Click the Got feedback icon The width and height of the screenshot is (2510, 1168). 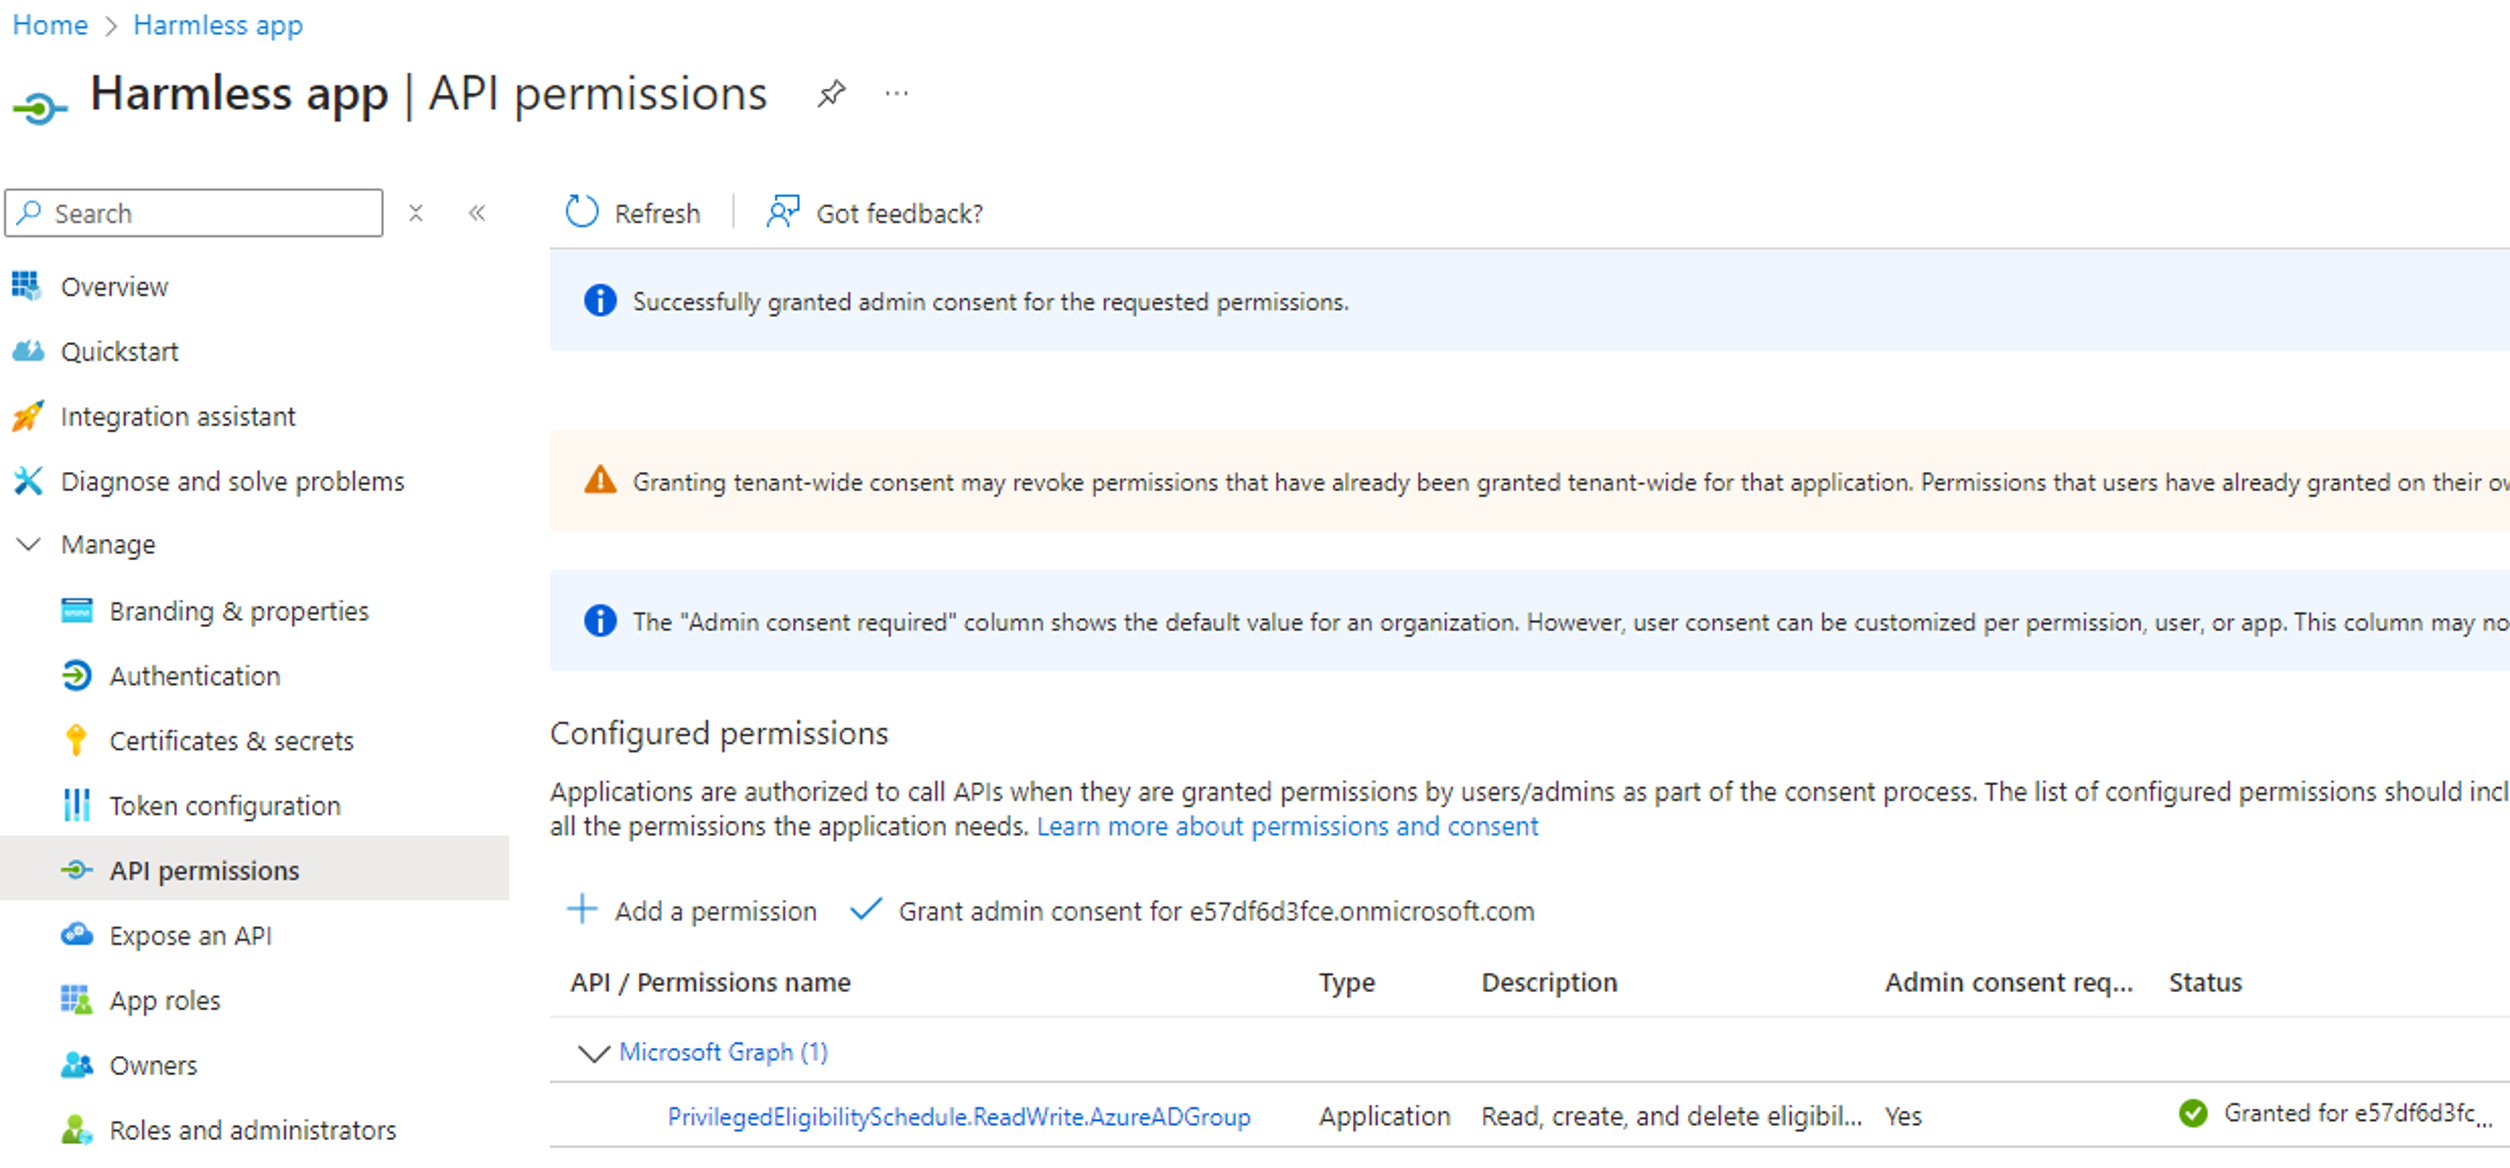(x=783, y=212)
